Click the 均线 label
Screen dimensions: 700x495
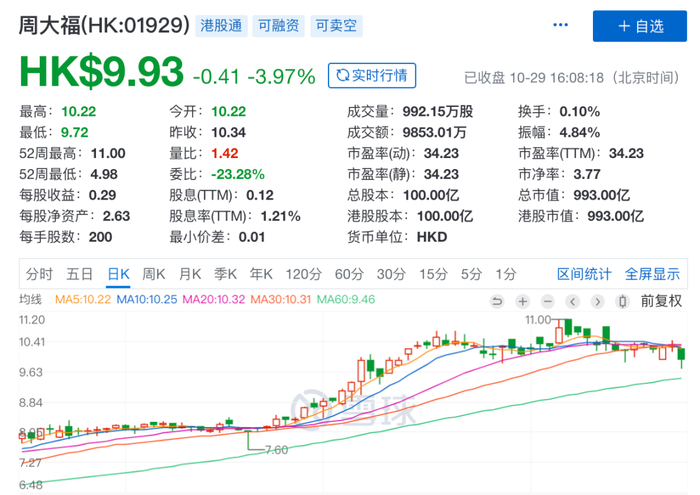(30, 299)
